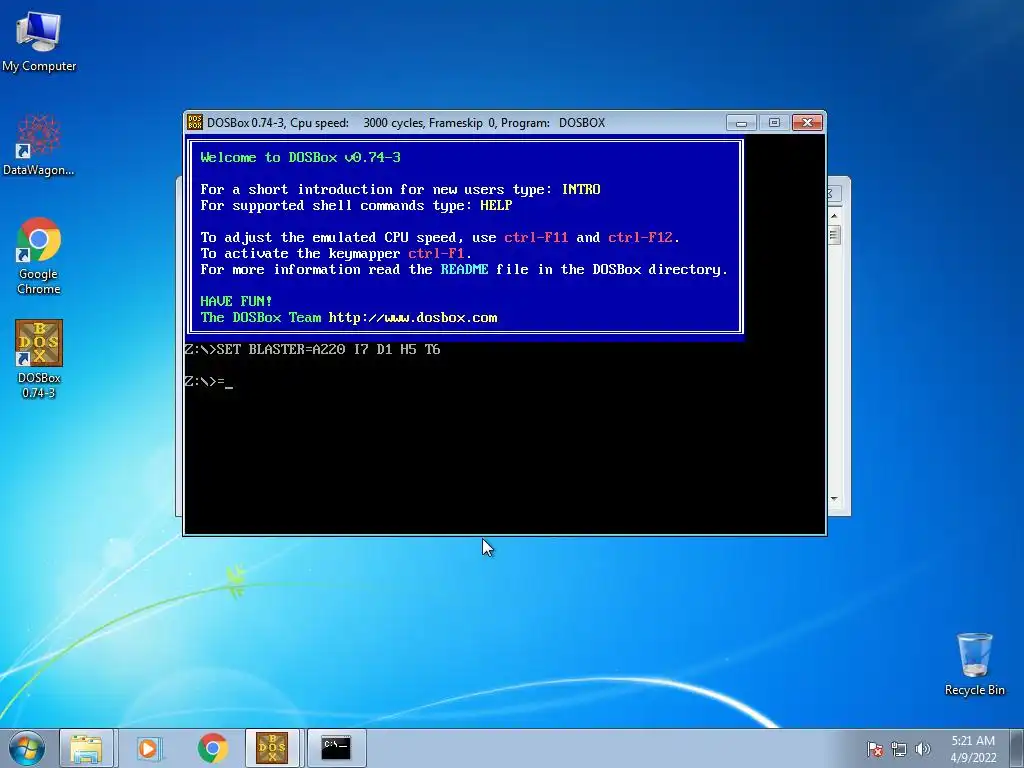Image resolution: width=1024 pixels, height=768 pixels.
Task: Maximize the DOSBox window
Action: (x=774, y=123)
